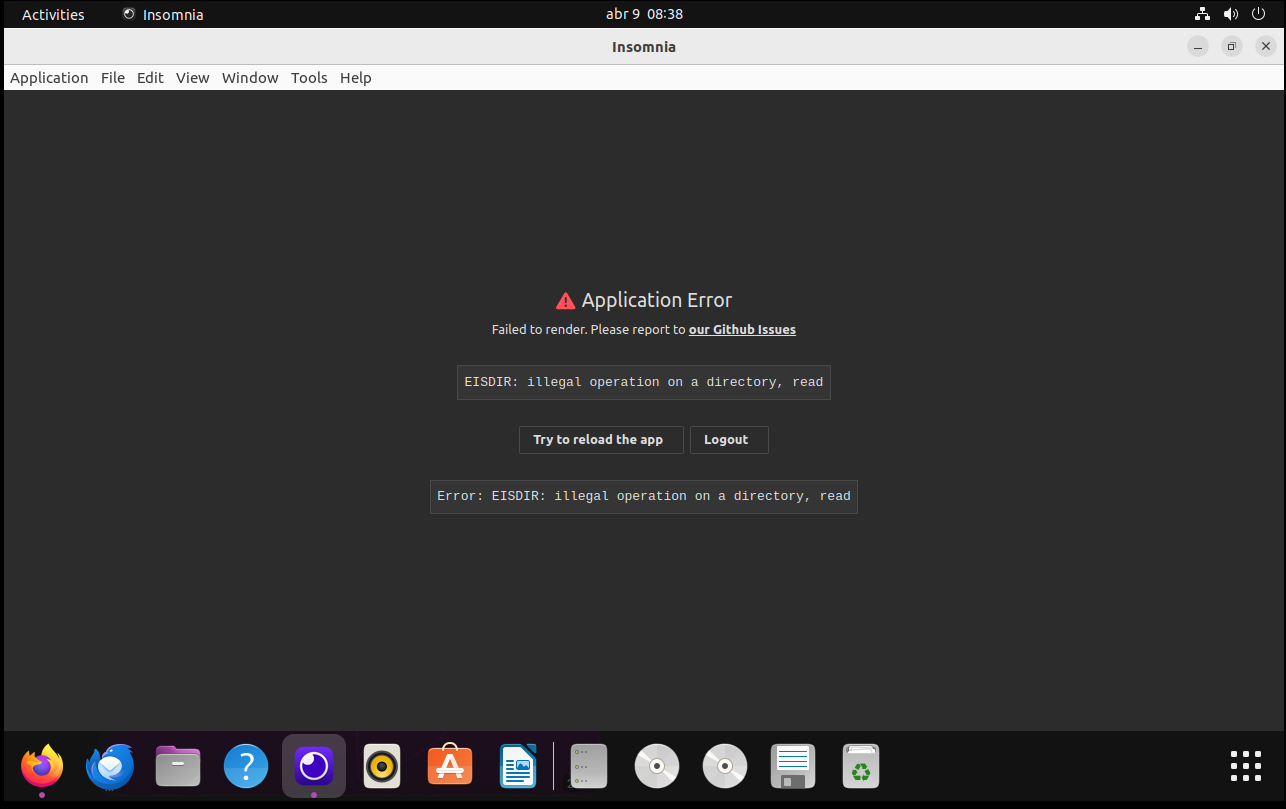
Task: Open the Window menu
Action: [x=250, y=78]
